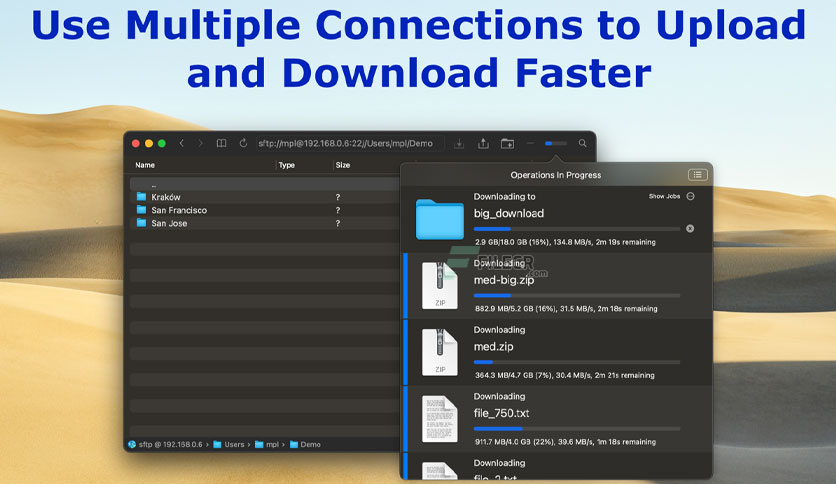Click the big_download folder thumbnail
The image size is (836, 484).
(x=440, y=219)
